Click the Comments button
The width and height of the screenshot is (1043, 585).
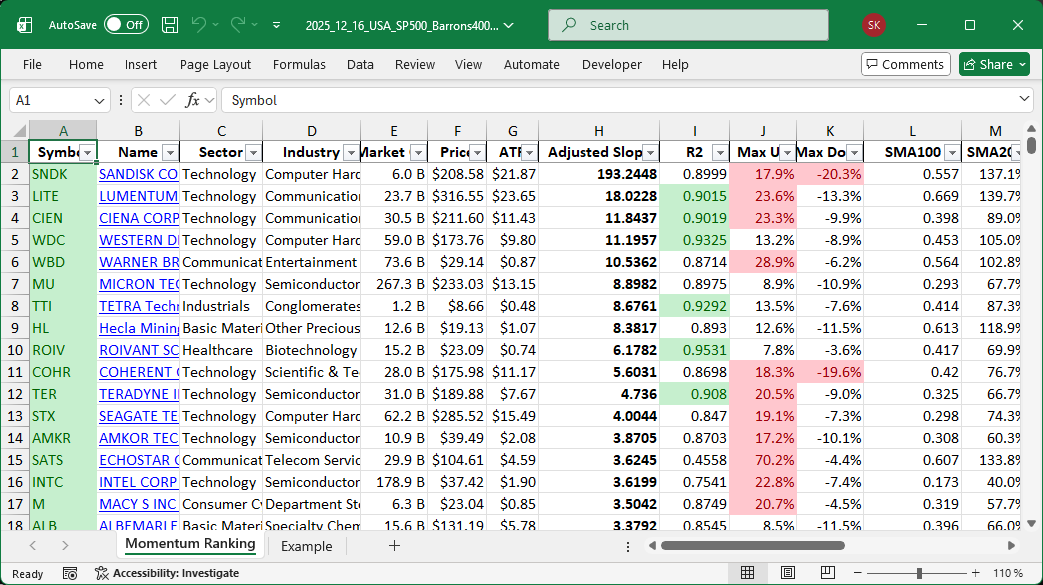pos(905,64)
